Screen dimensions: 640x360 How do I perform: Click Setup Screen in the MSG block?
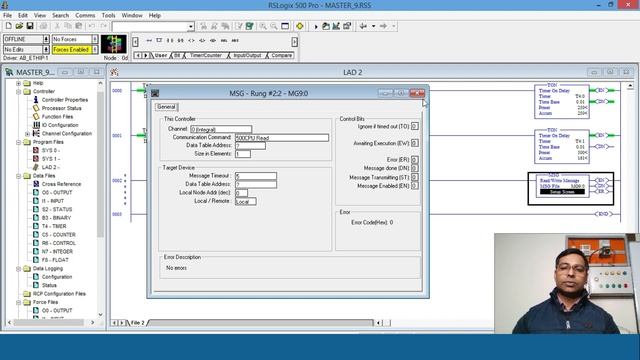click(562, 191)
